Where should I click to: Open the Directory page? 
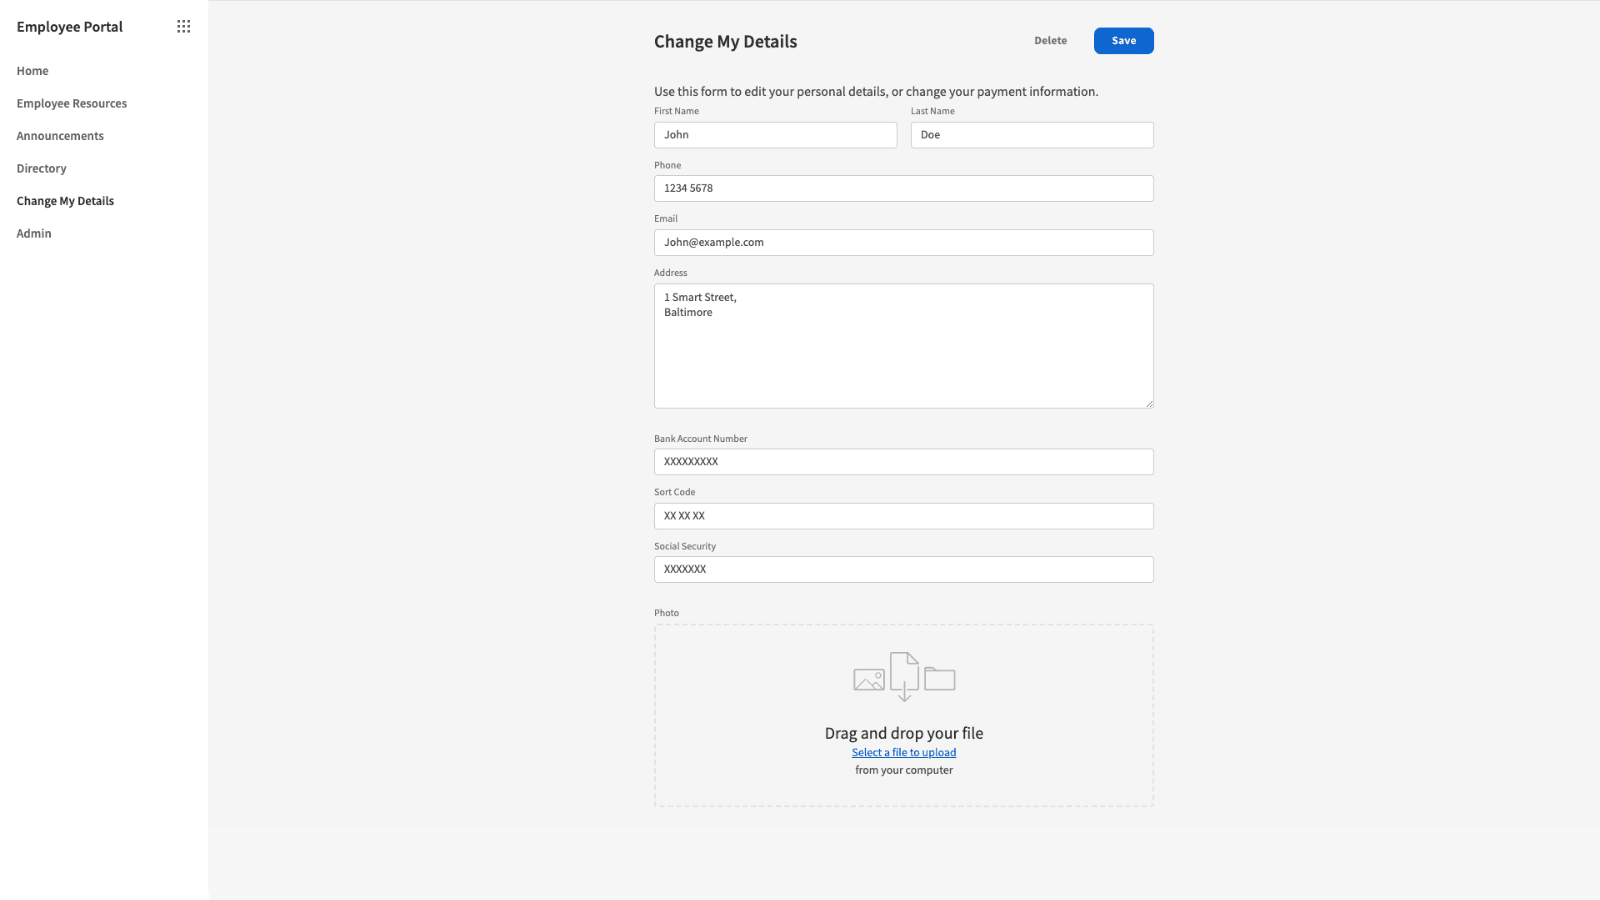click(x=41, y=169)
